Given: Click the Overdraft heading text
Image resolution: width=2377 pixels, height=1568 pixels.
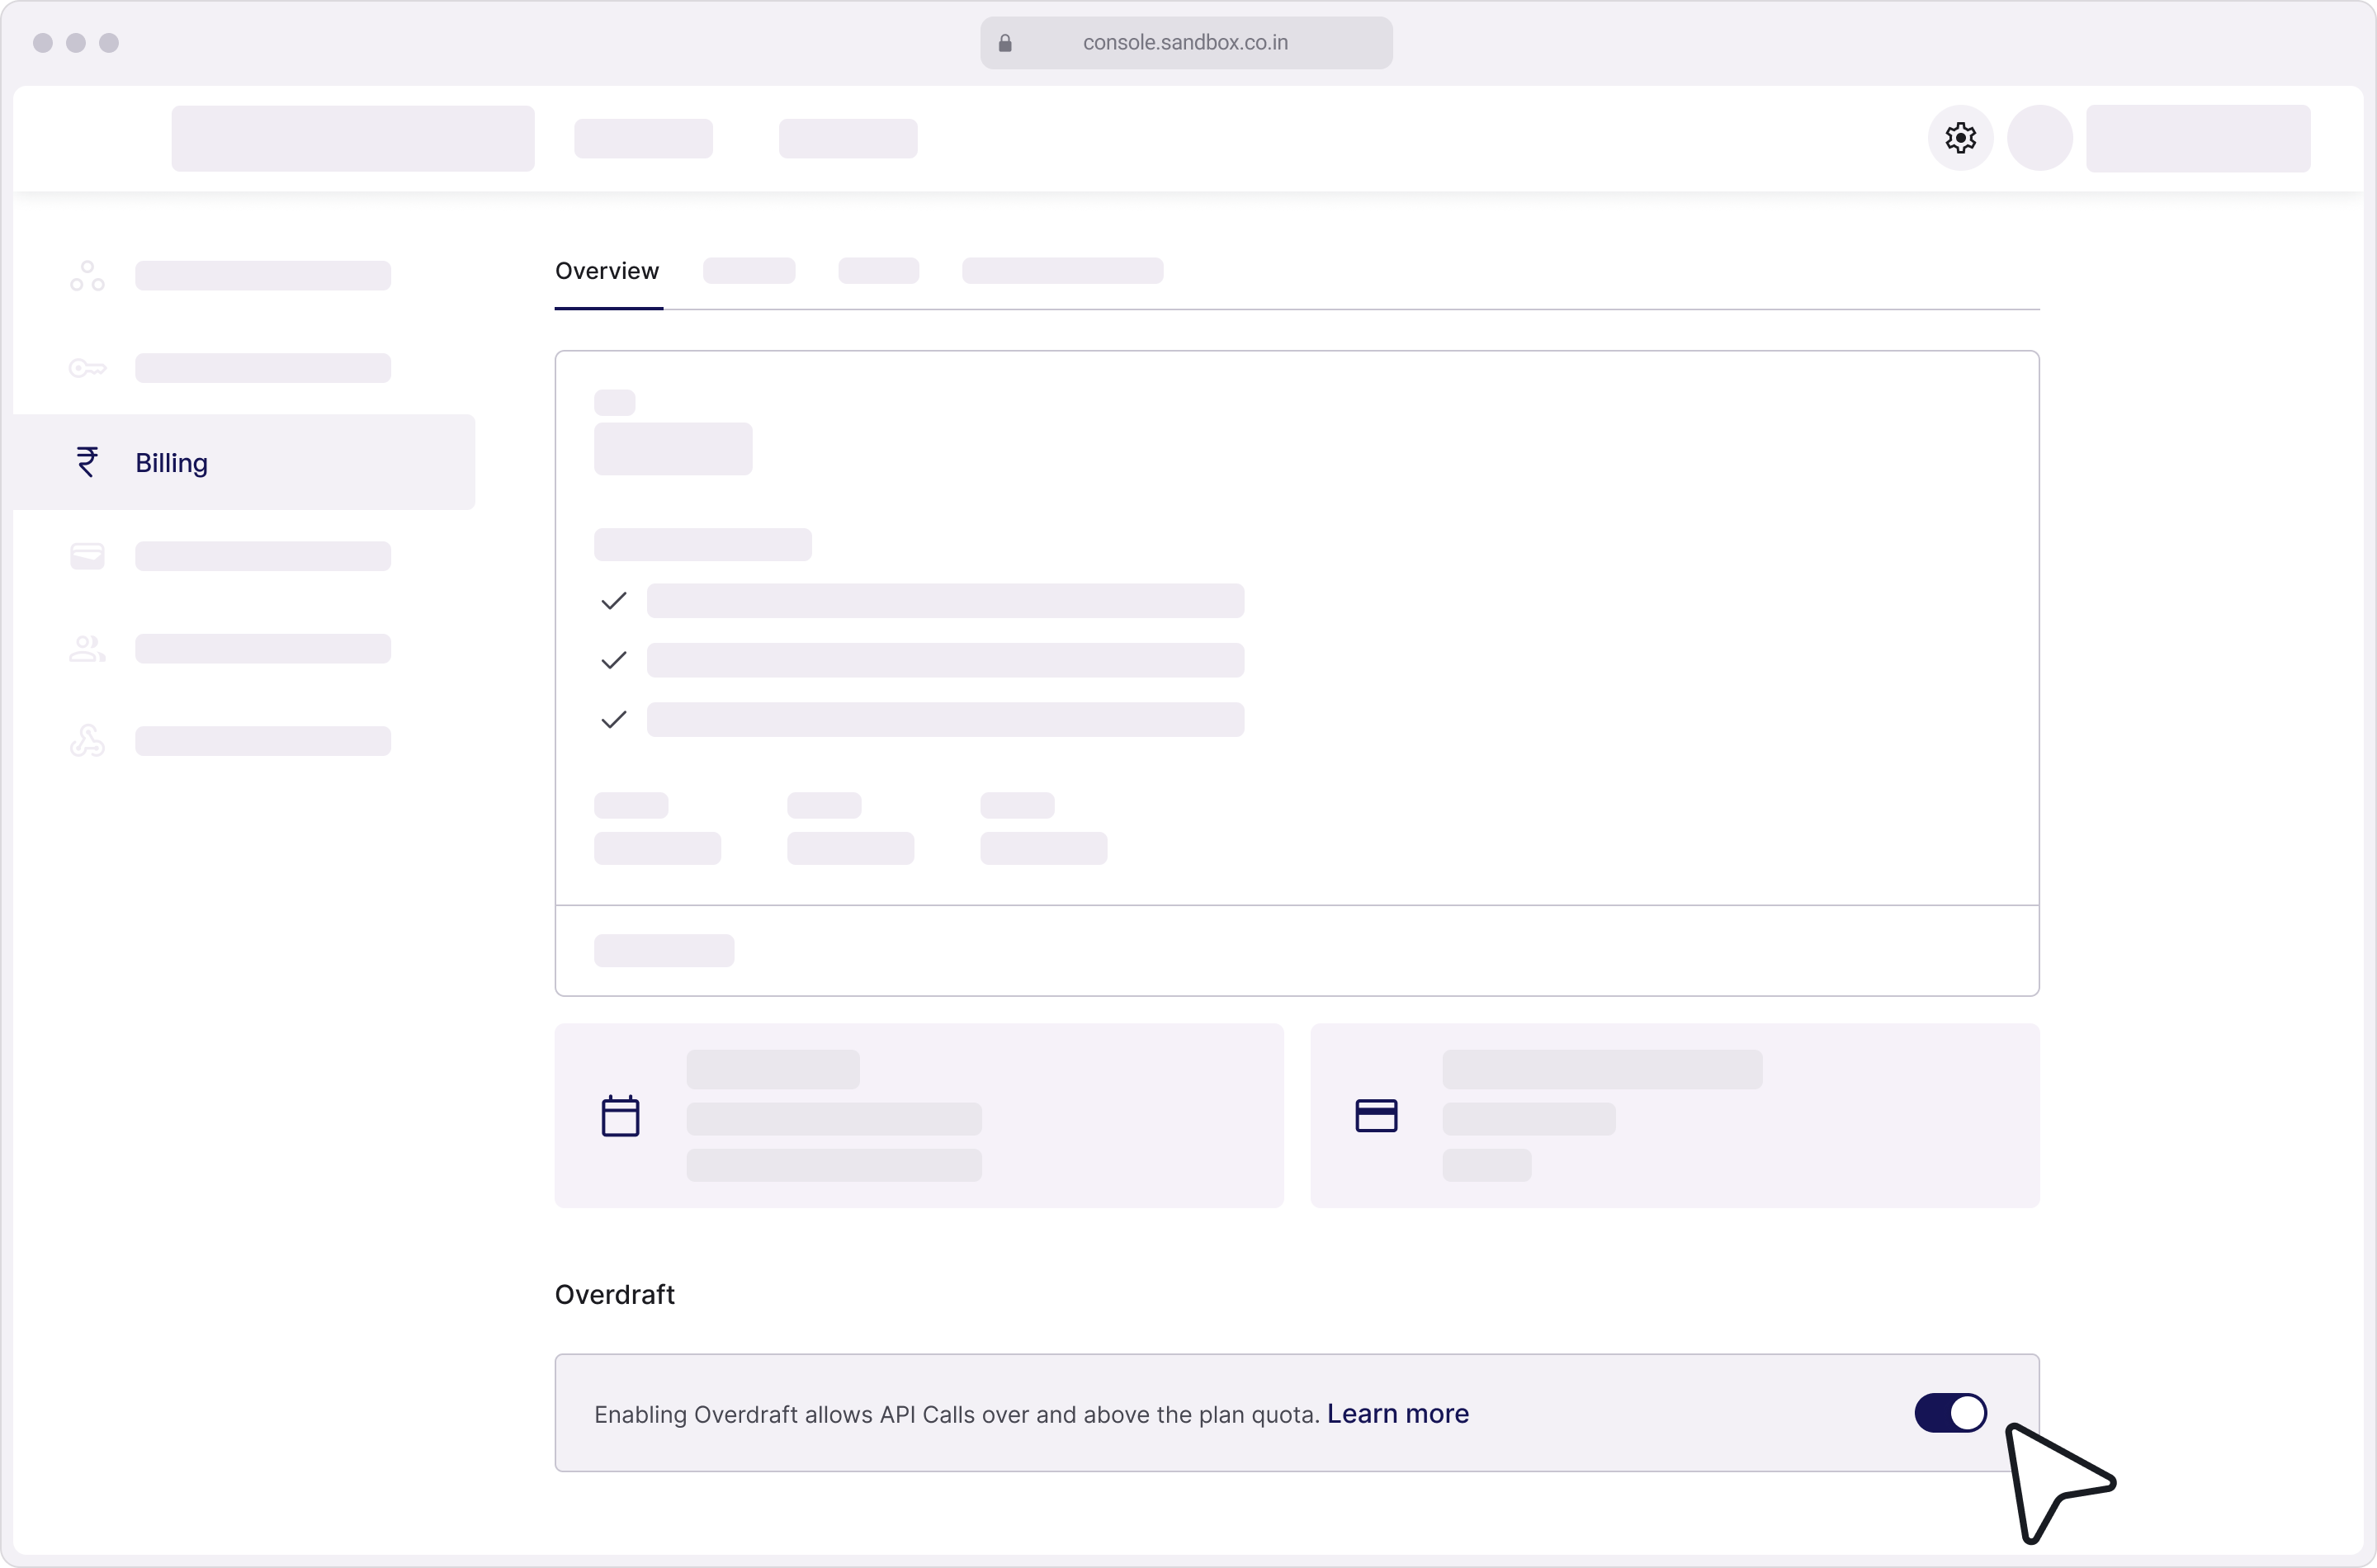Looking at the screenshot, I should point(615,1295).
